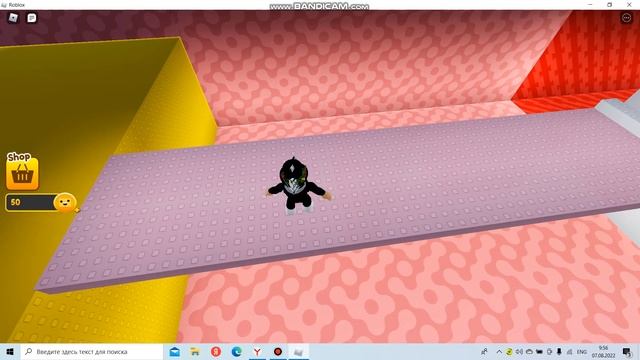The width and height of the screenshot is (640, 360).
Task: Restore down the Roblox window
Action: pyautogui.click(x=609, y=4)
